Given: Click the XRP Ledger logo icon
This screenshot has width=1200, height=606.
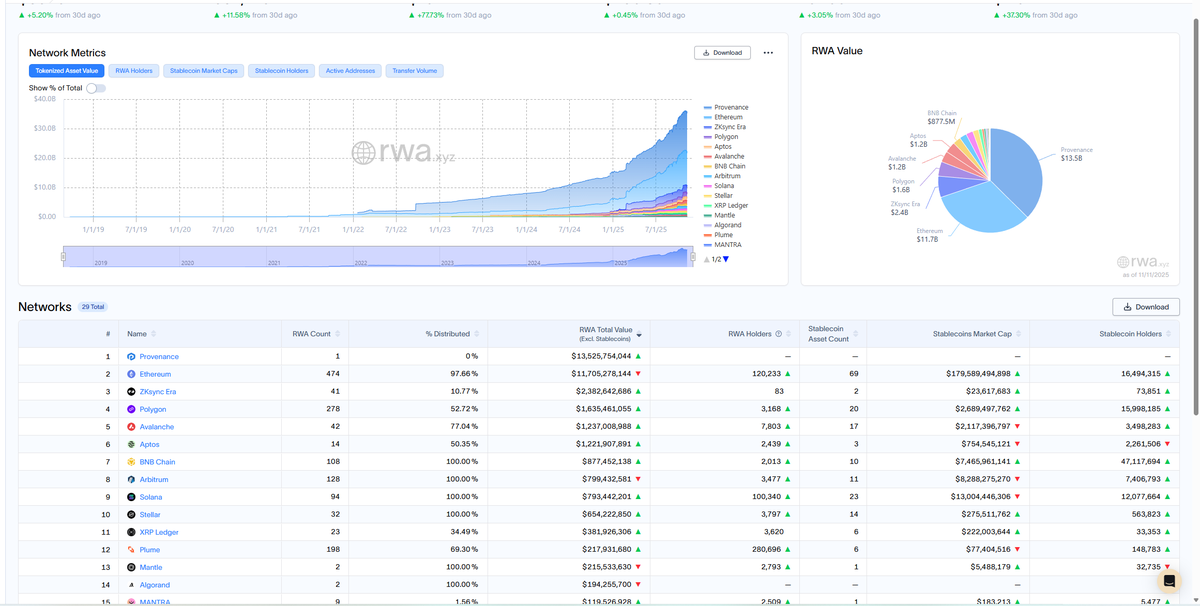Looking at the screenshot, I should click(x=131, y=532).
